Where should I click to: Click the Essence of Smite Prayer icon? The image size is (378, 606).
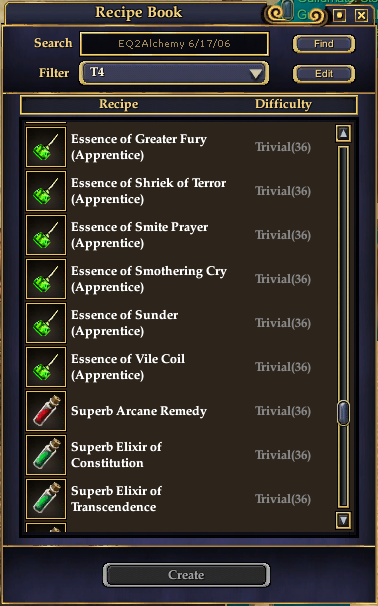point(46,235)
